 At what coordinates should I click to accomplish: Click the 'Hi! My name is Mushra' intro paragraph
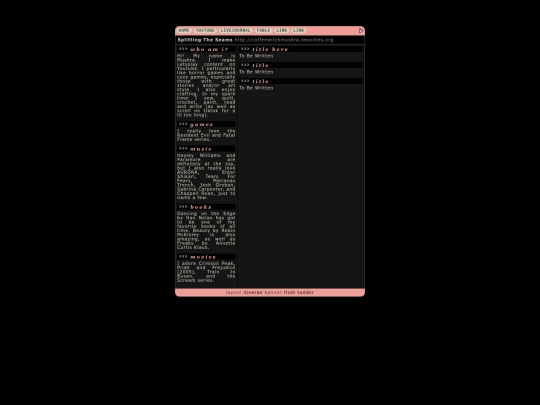(206, 85)
